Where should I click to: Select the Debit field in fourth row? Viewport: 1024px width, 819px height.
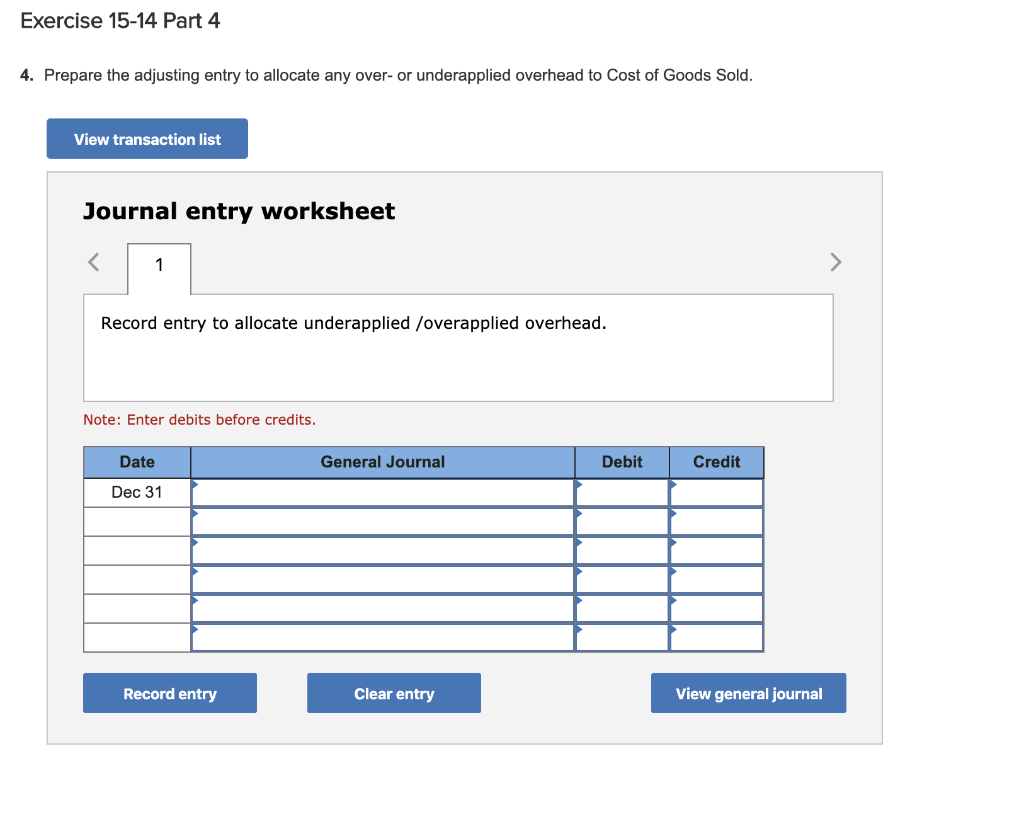point(622,579)
